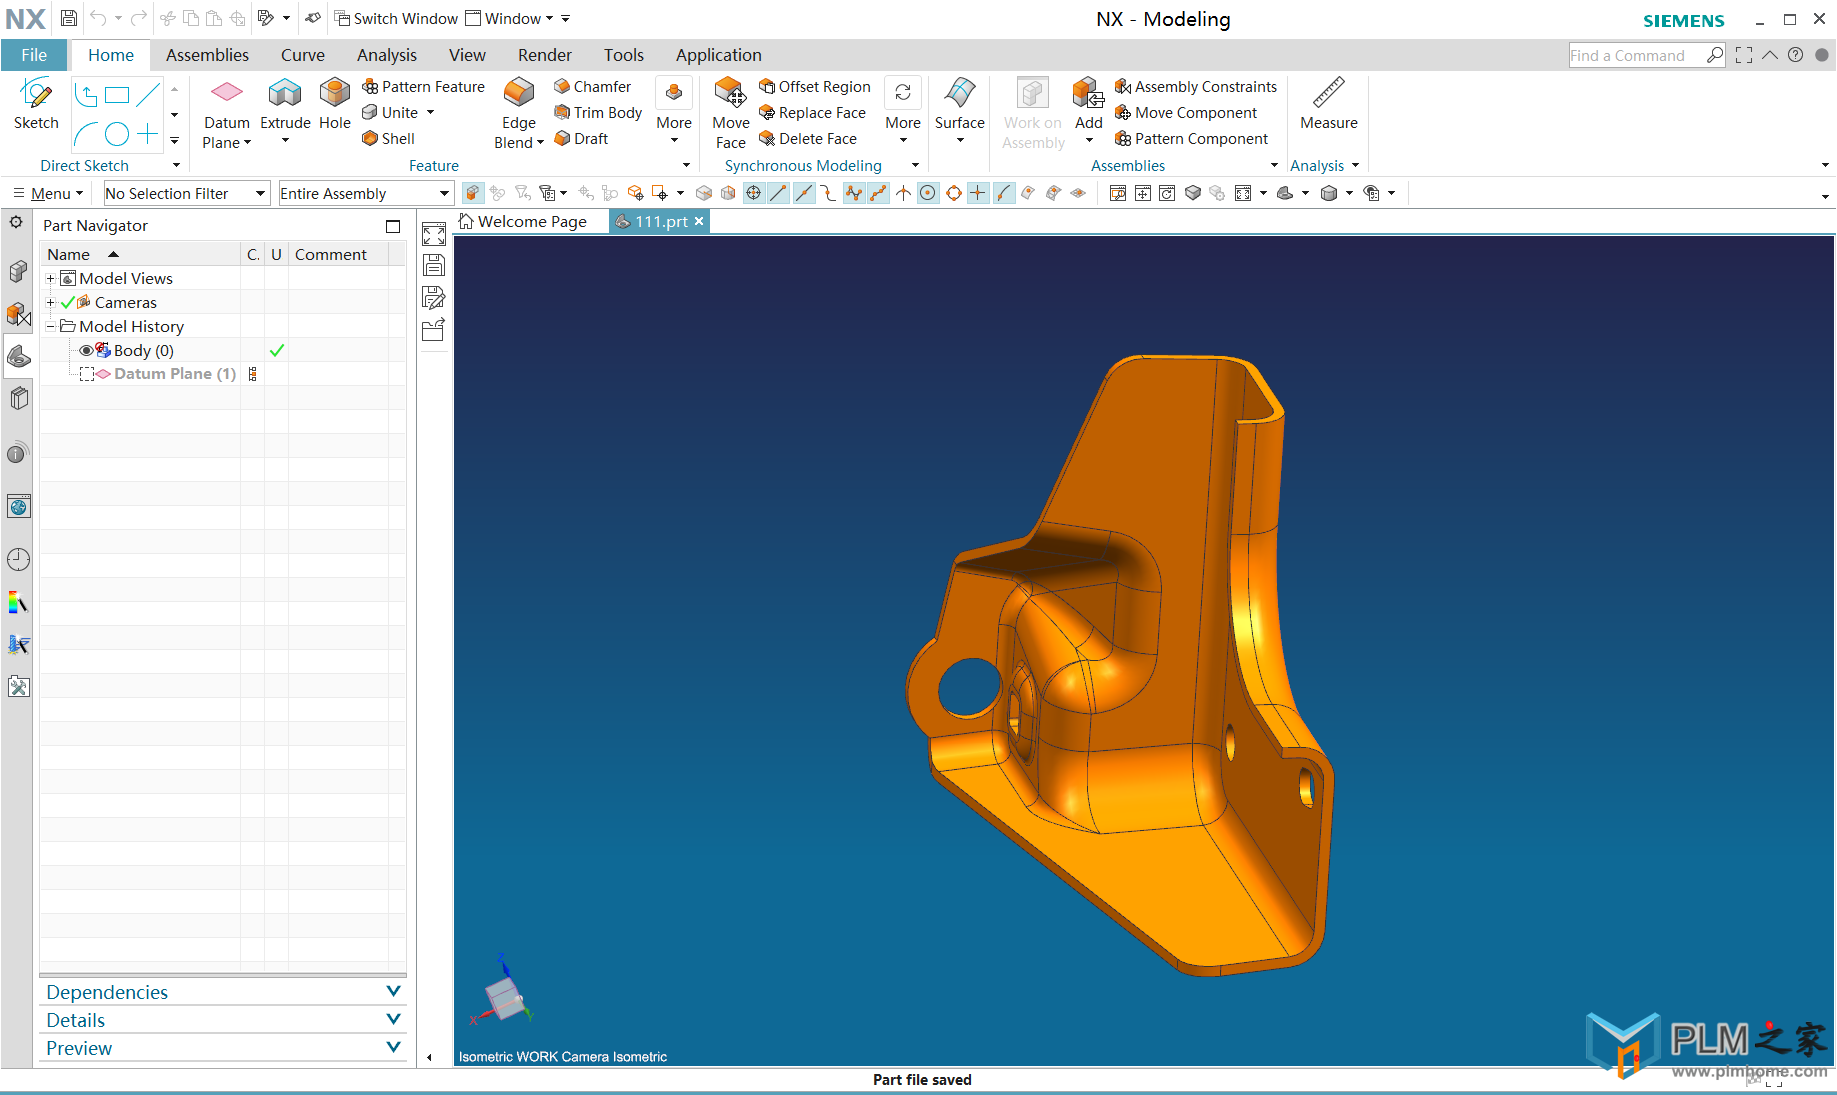The height and width of the screenshot is (1095, 1837).
Task: Open the File tab
Action: (34, 55)
